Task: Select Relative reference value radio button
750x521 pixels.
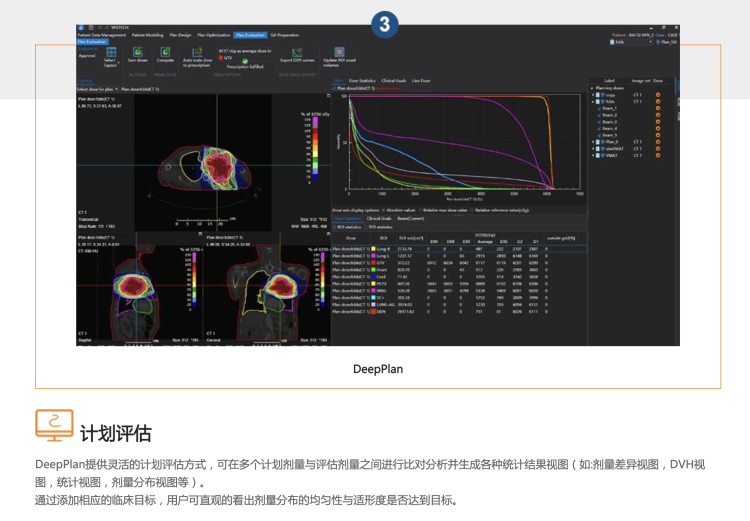Action: [473, 210]
